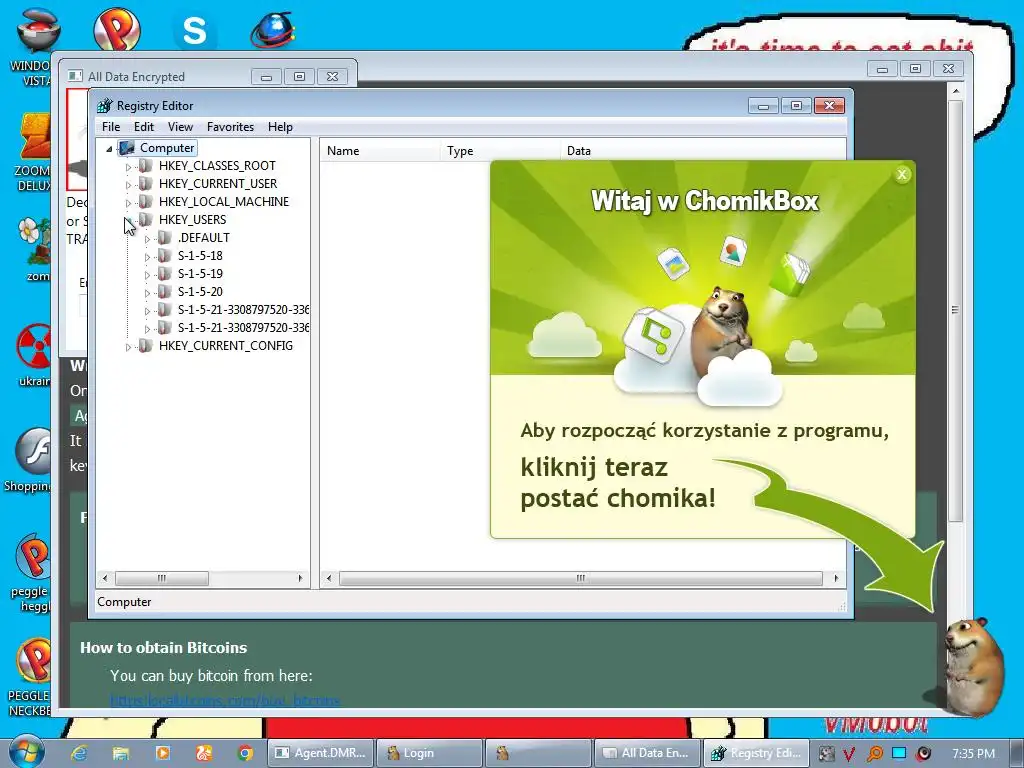Viewport: 1024px width, 768px height.
Task: Select the HKEY_CURRENT_CONFIG label
Action: pos(225,345)
